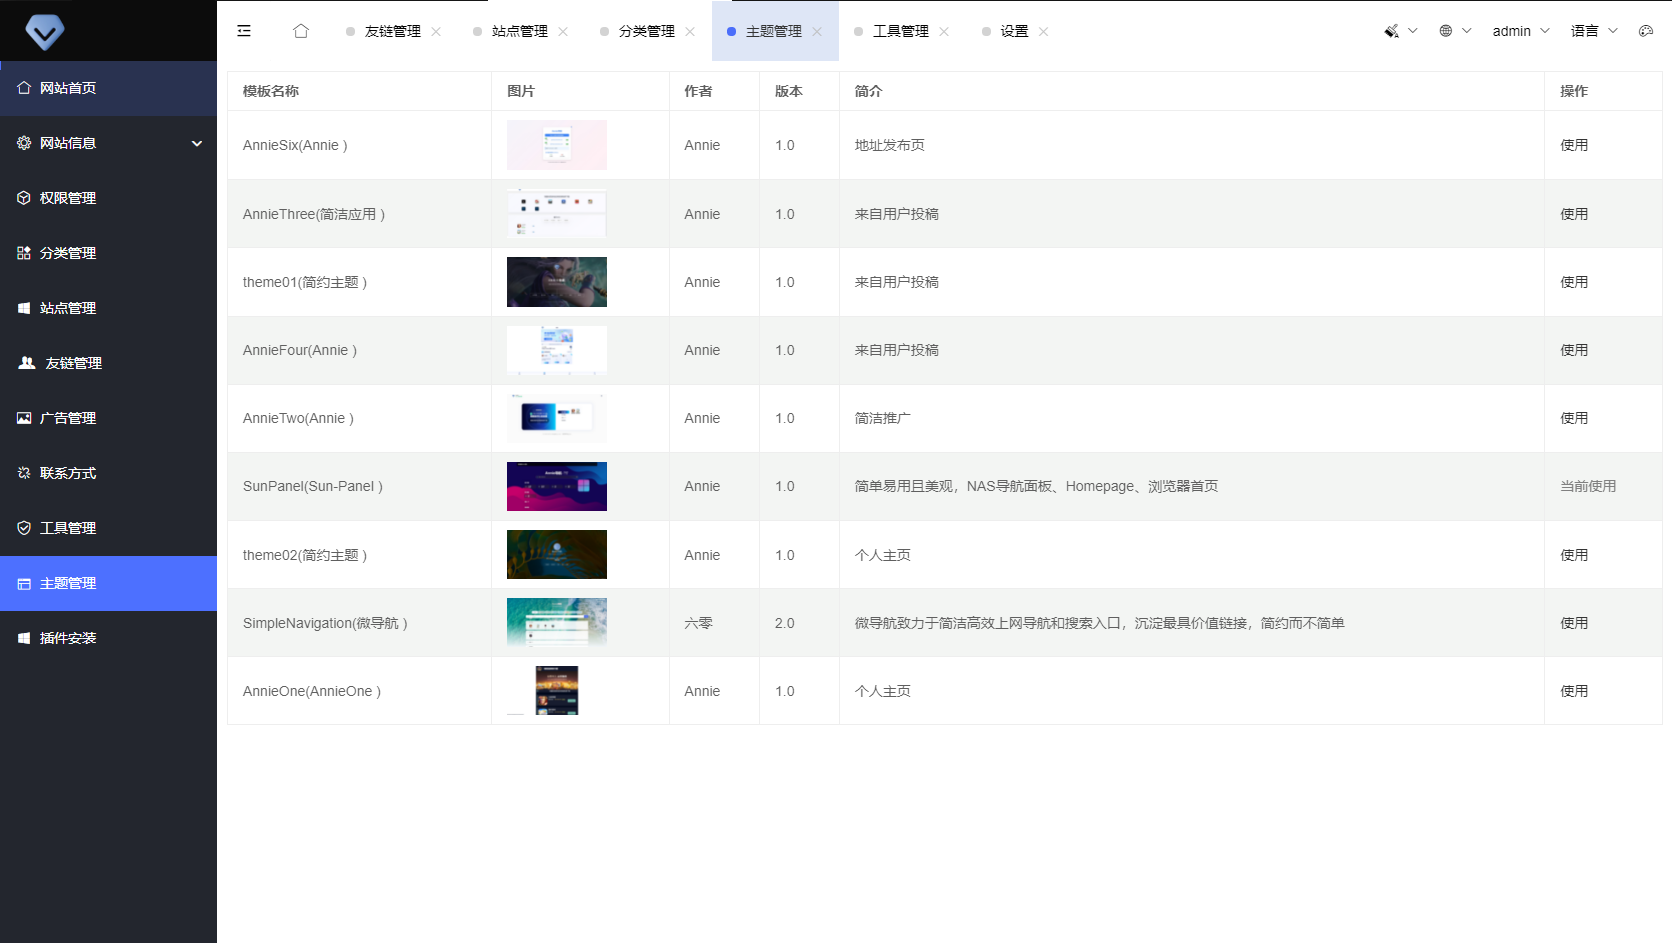Use the SimpleNavigation theme

(1574, 623)
